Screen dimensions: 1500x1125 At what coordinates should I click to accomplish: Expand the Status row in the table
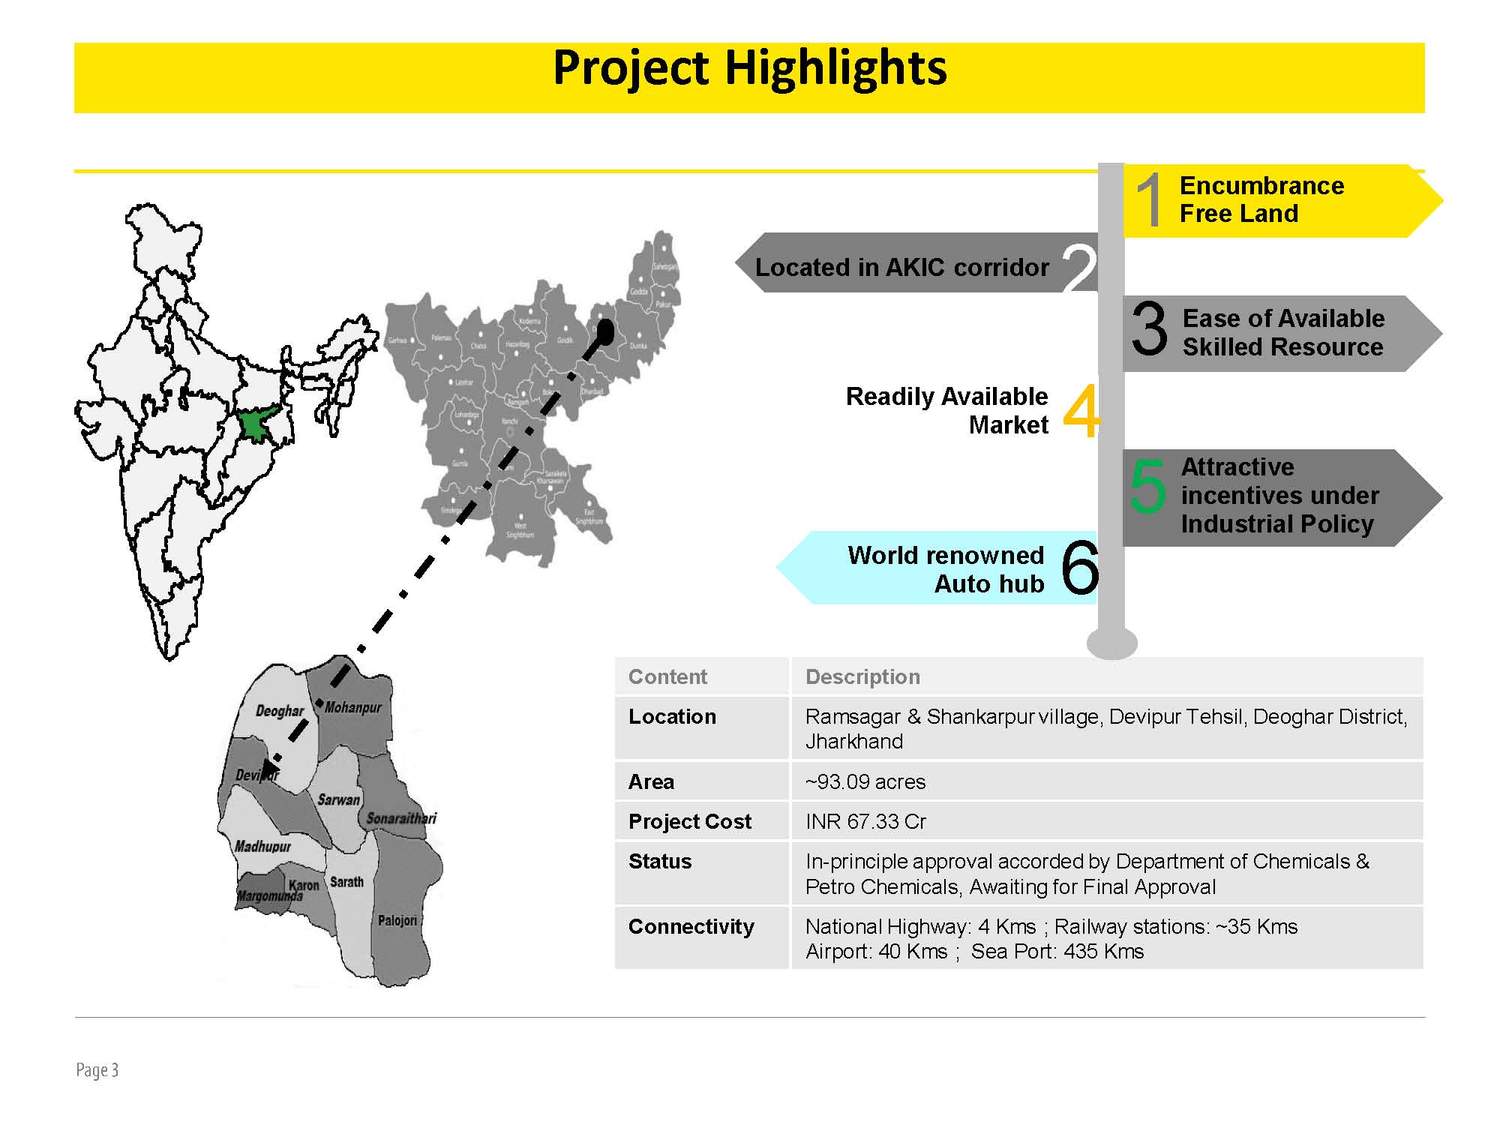pyautogui.click(x=661, y=861)
